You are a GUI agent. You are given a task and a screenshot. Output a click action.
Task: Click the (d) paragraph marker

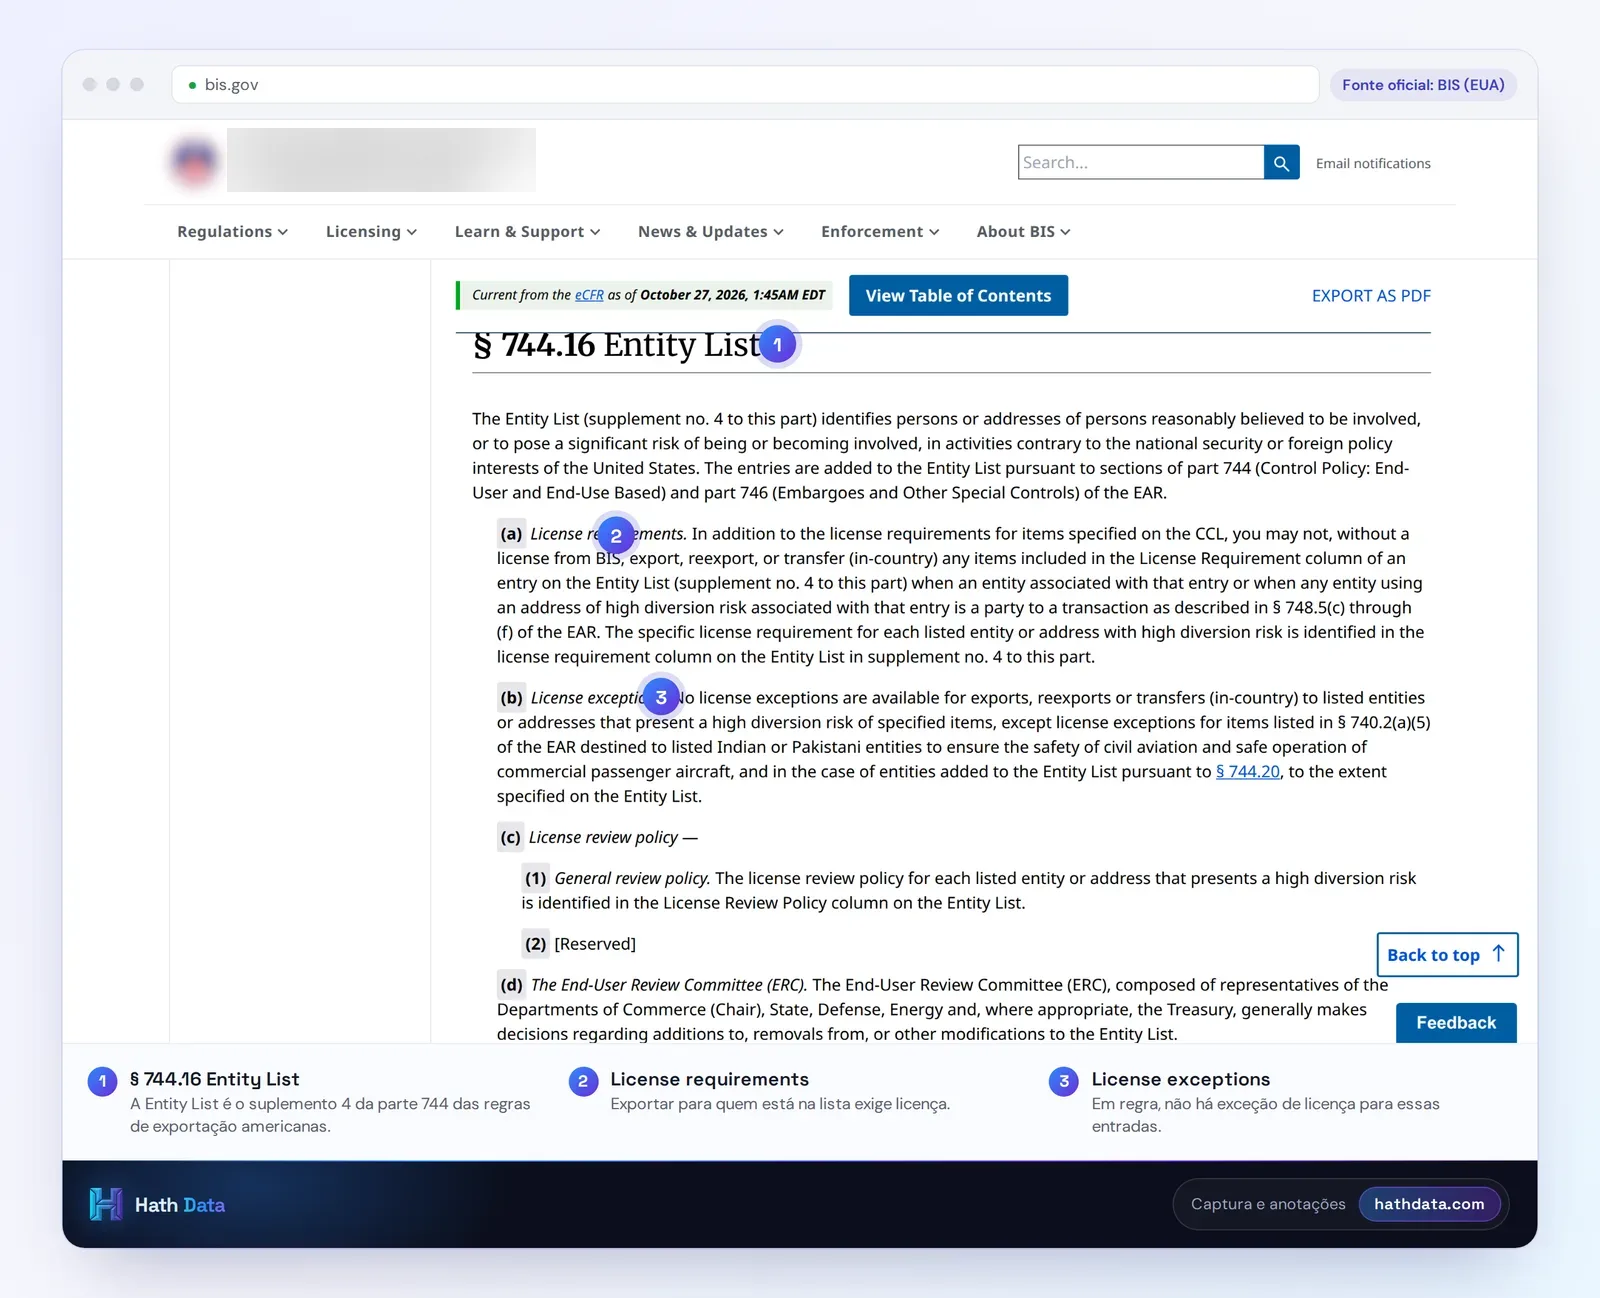[x=512, y=985]
